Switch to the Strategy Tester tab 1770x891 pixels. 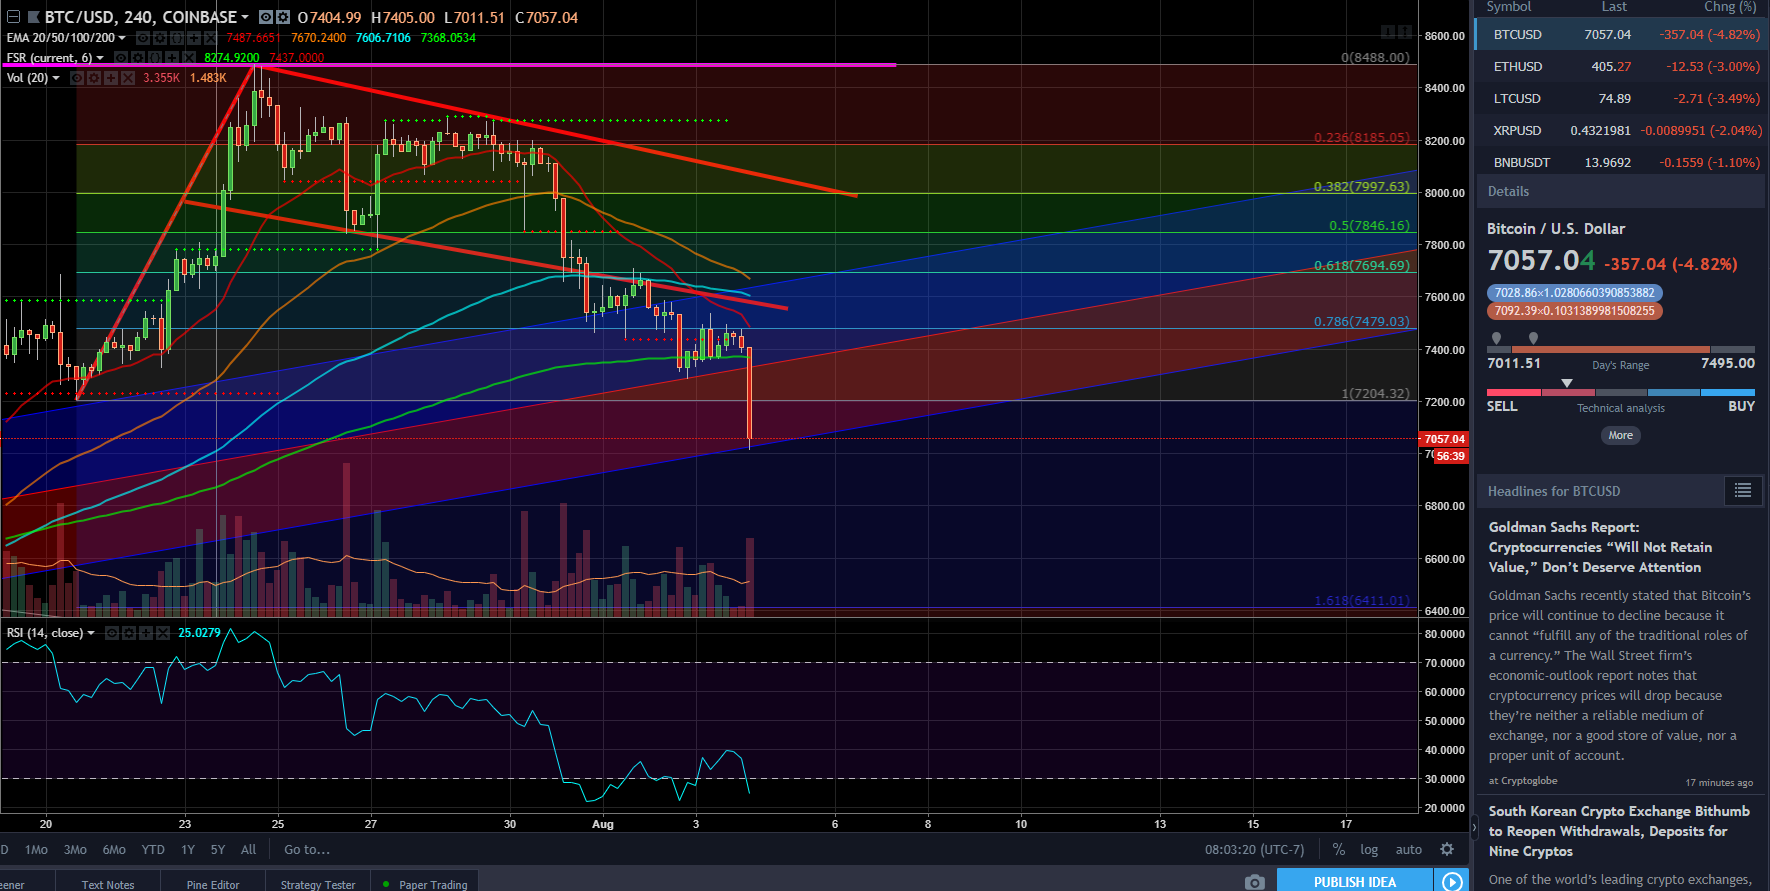point(318,884)
